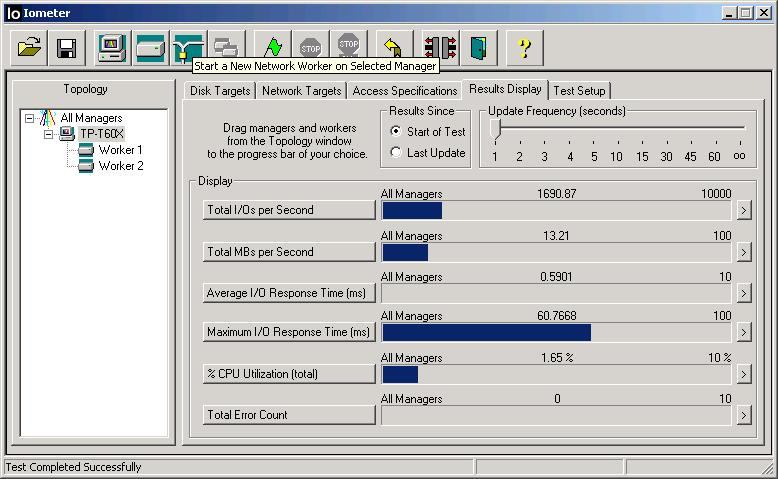
Task: Collapse the All Managers tree node
Action: (29, 118)
